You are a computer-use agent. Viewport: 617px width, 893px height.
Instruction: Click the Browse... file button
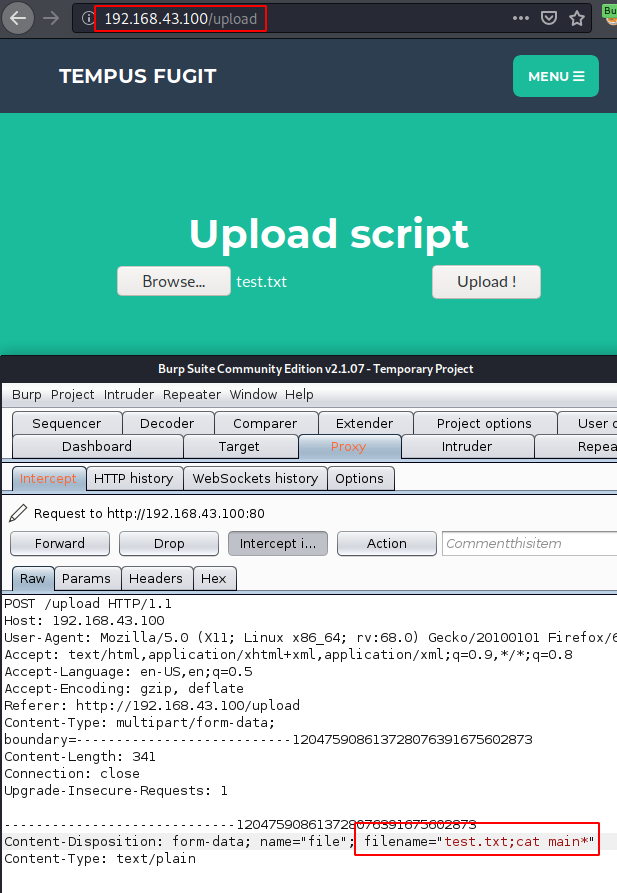(174, 281)
